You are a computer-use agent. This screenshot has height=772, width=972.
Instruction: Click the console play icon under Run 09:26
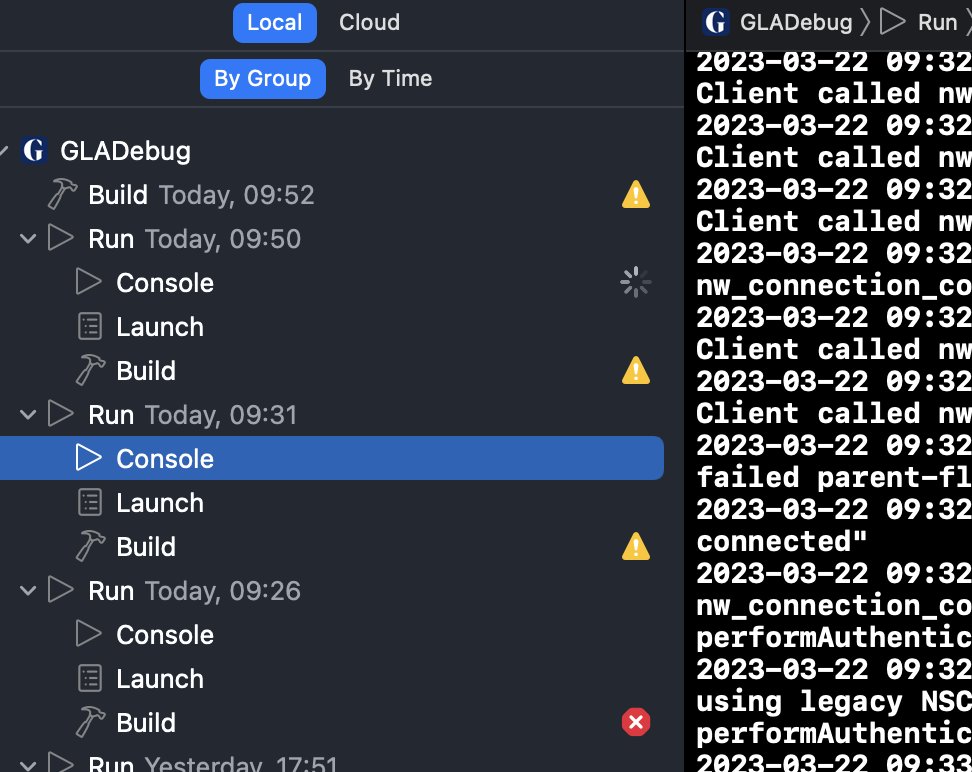point(89,634)
